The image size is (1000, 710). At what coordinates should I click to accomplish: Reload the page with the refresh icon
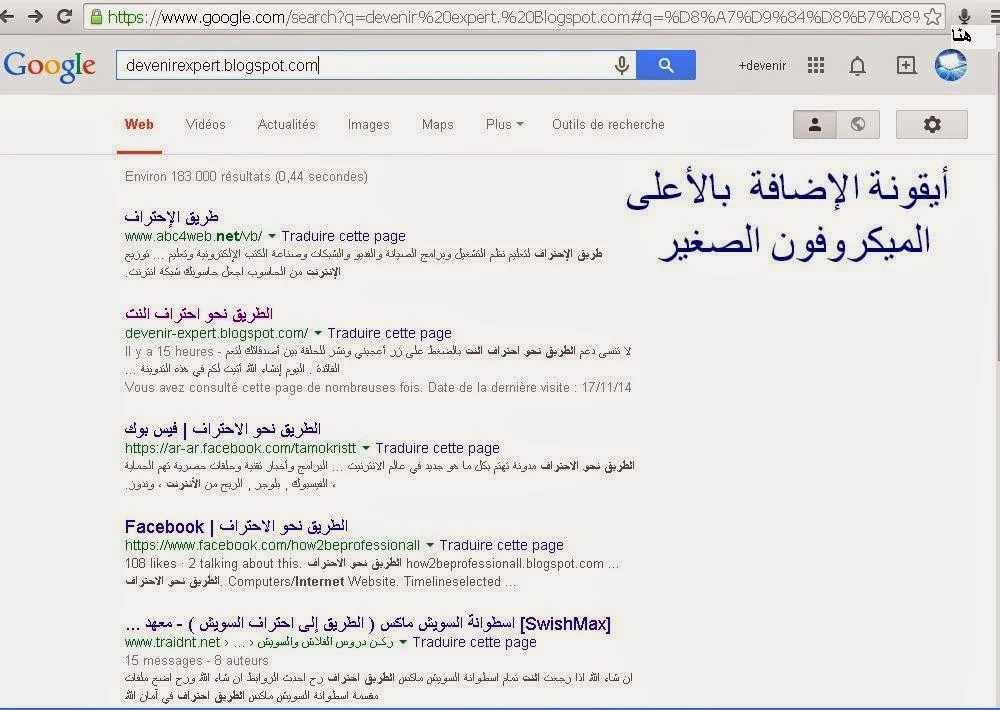tap(64, 17)
